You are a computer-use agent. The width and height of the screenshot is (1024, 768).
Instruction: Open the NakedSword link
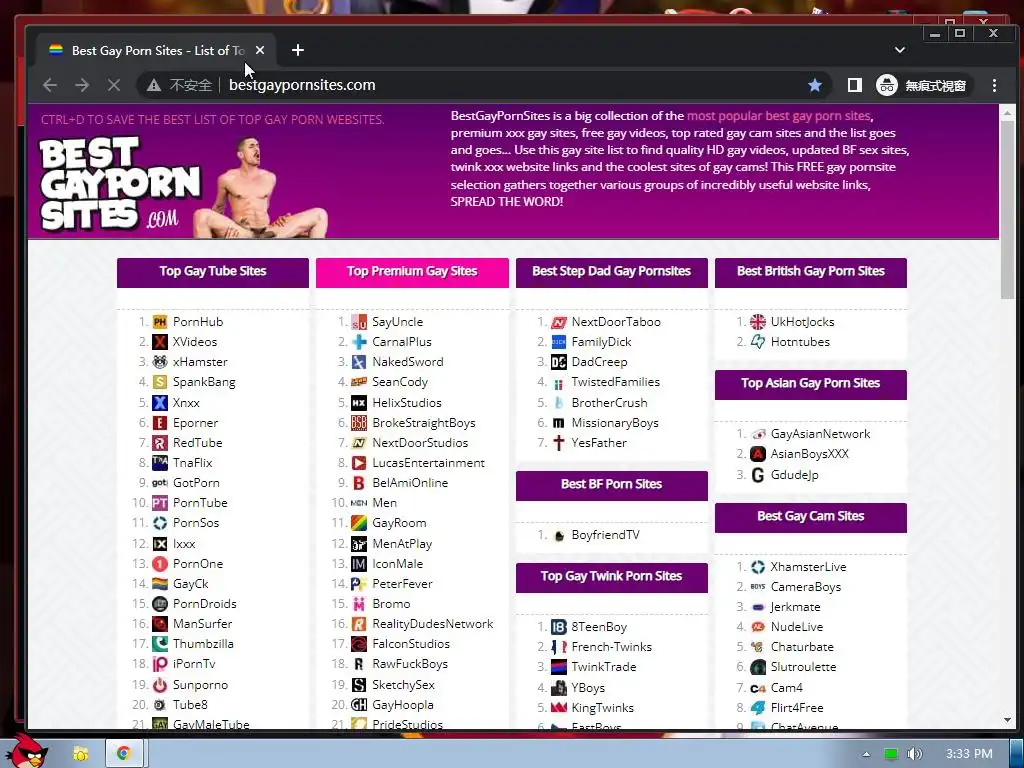(408, 362)
